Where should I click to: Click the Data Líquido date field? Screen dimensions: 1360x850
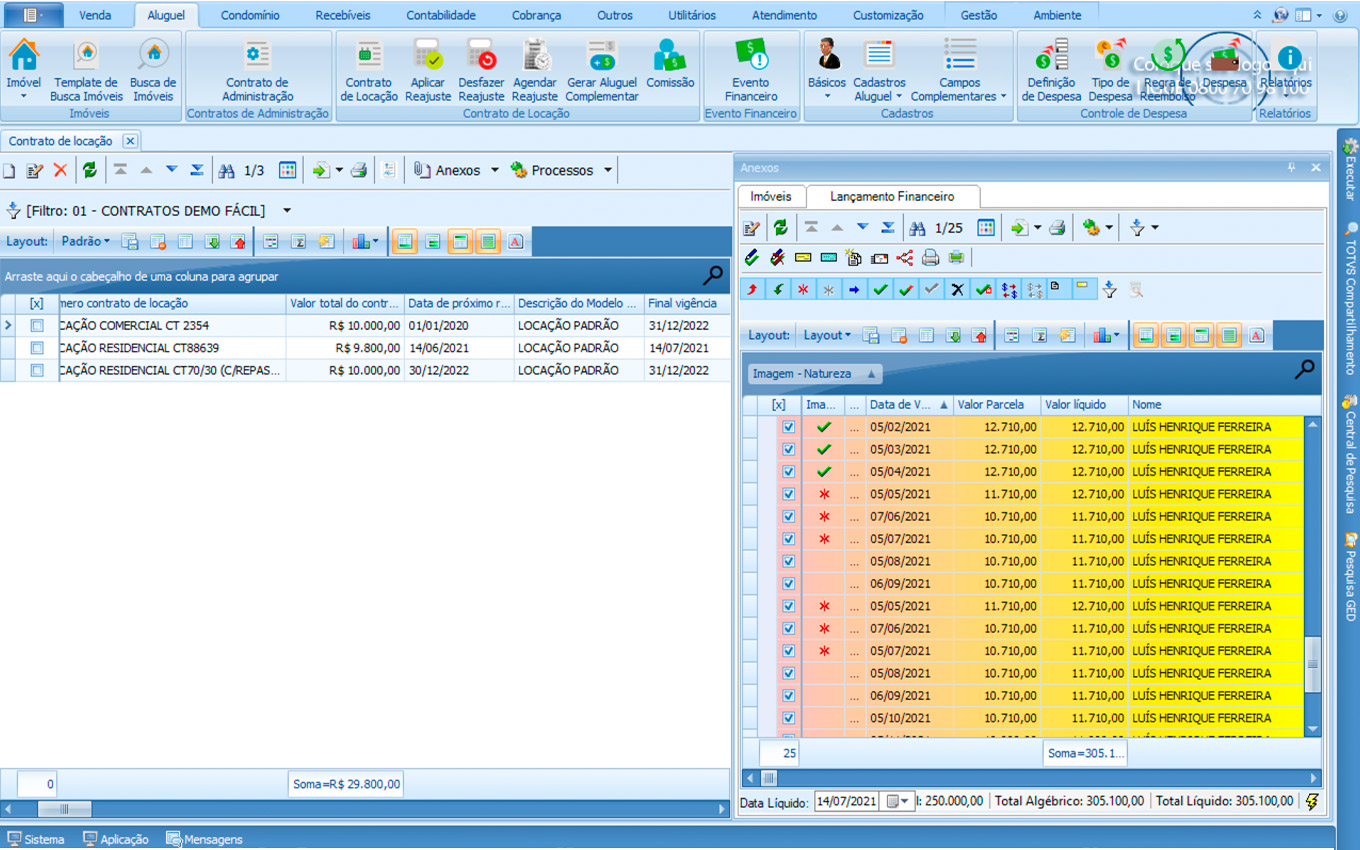(847, 801)
